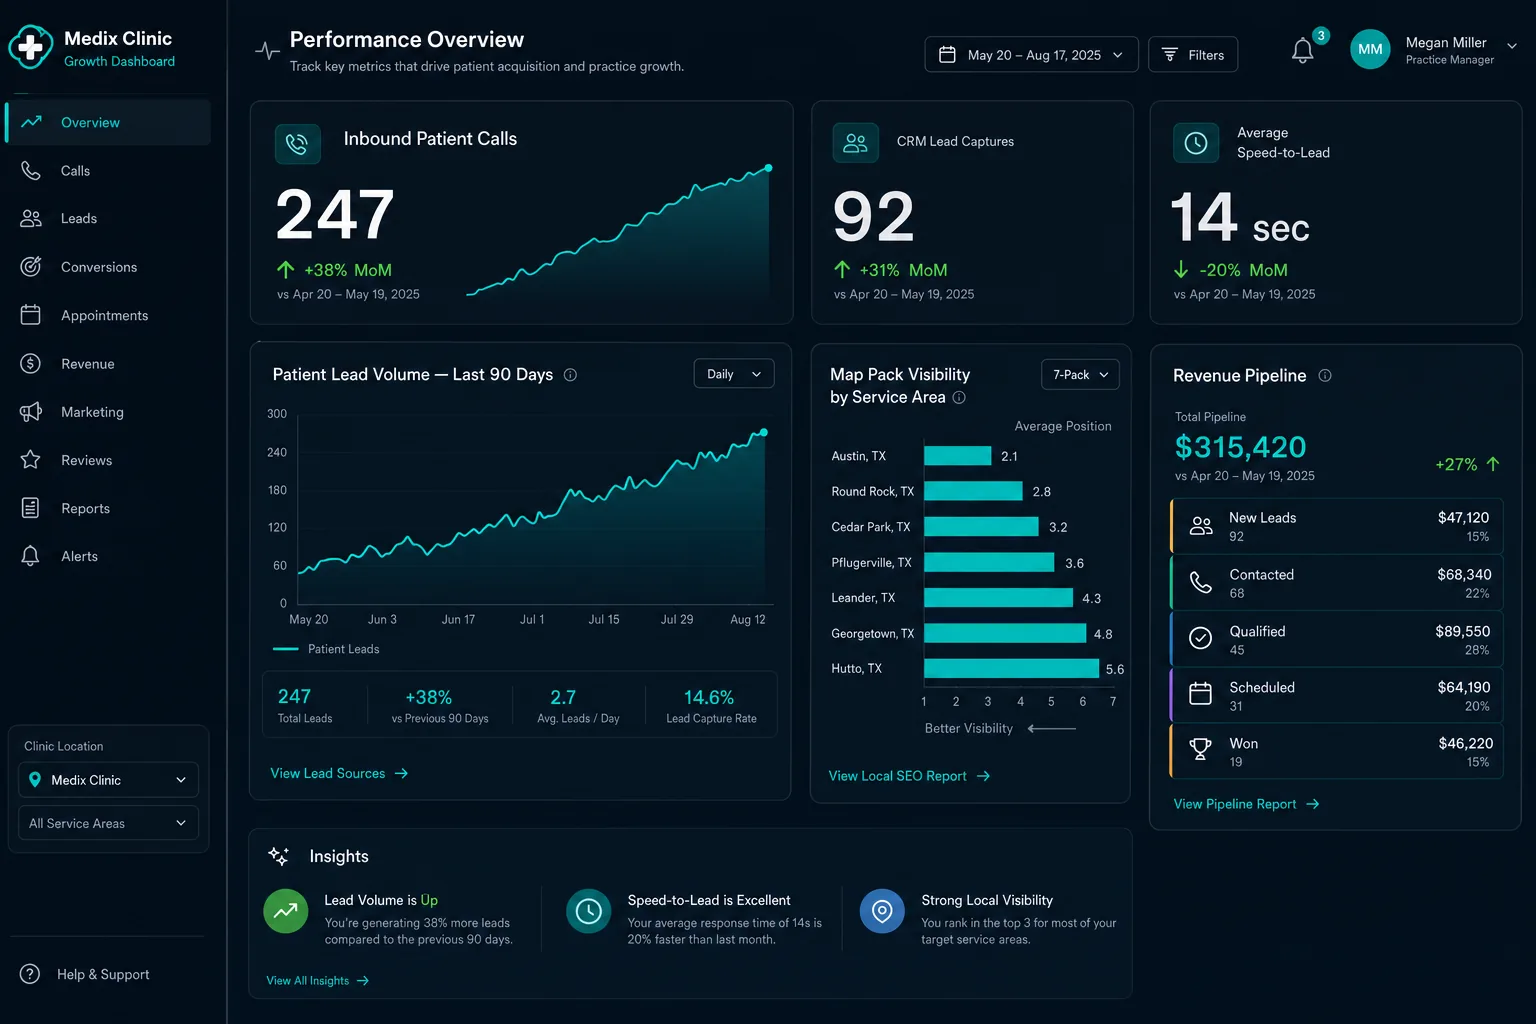The width and height of the screenshot is (1536, 1024).
Task: Click the -20% MoM speed change
Action: coord(1231,270)
